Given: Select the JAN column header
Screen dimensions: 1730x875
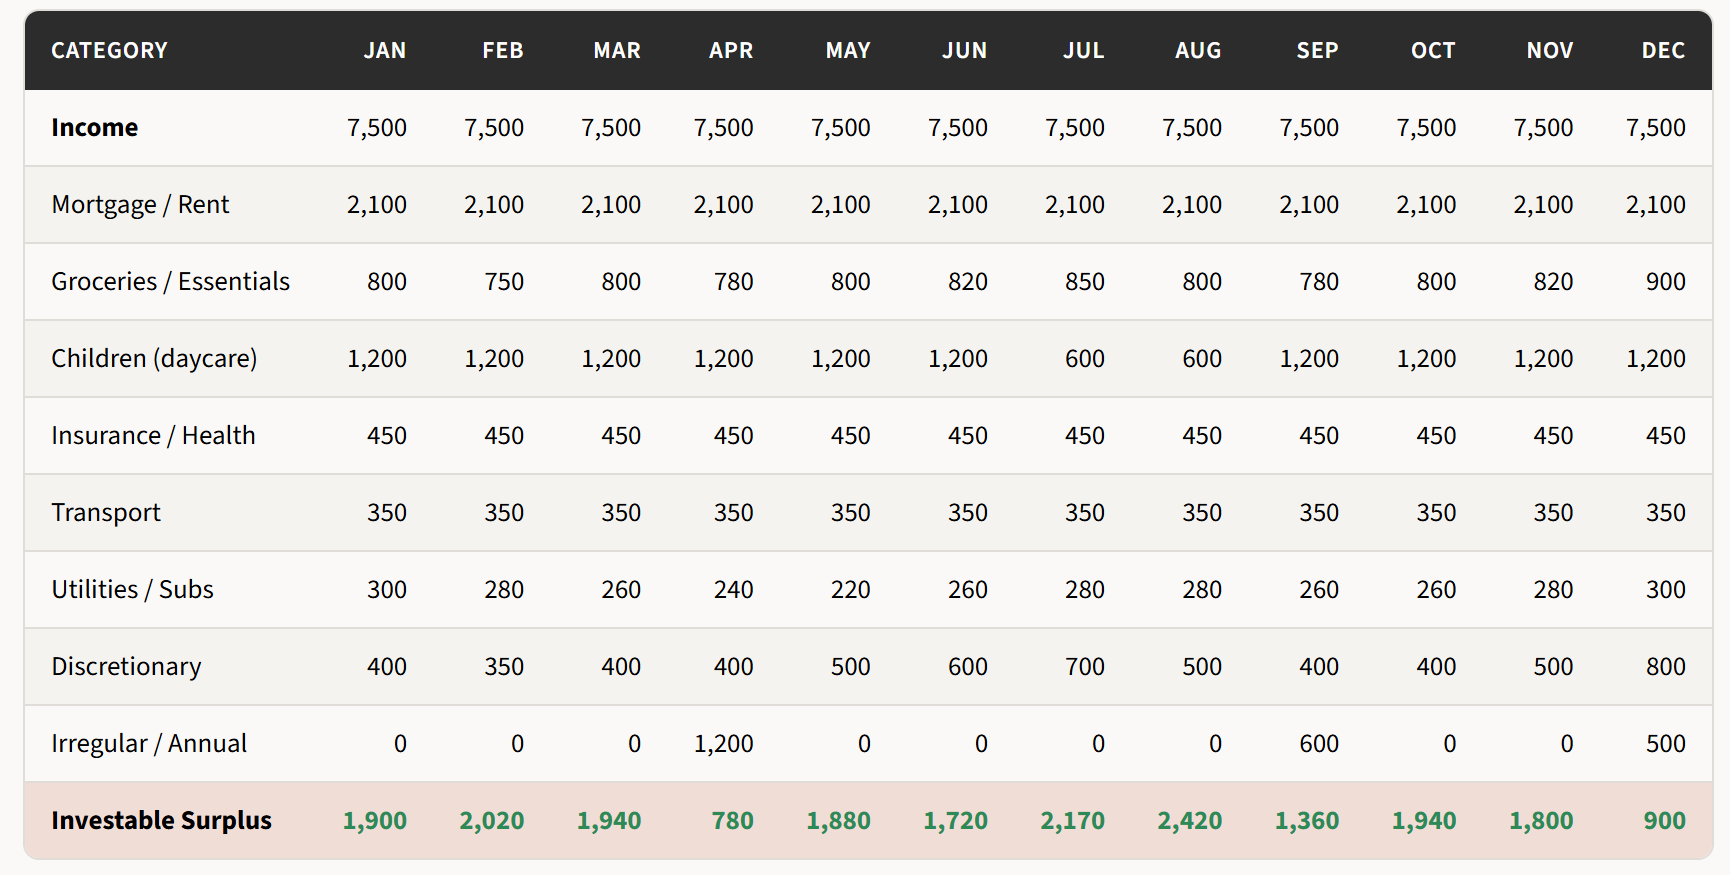Looking at the screenshot, I should tap(385, 50).
